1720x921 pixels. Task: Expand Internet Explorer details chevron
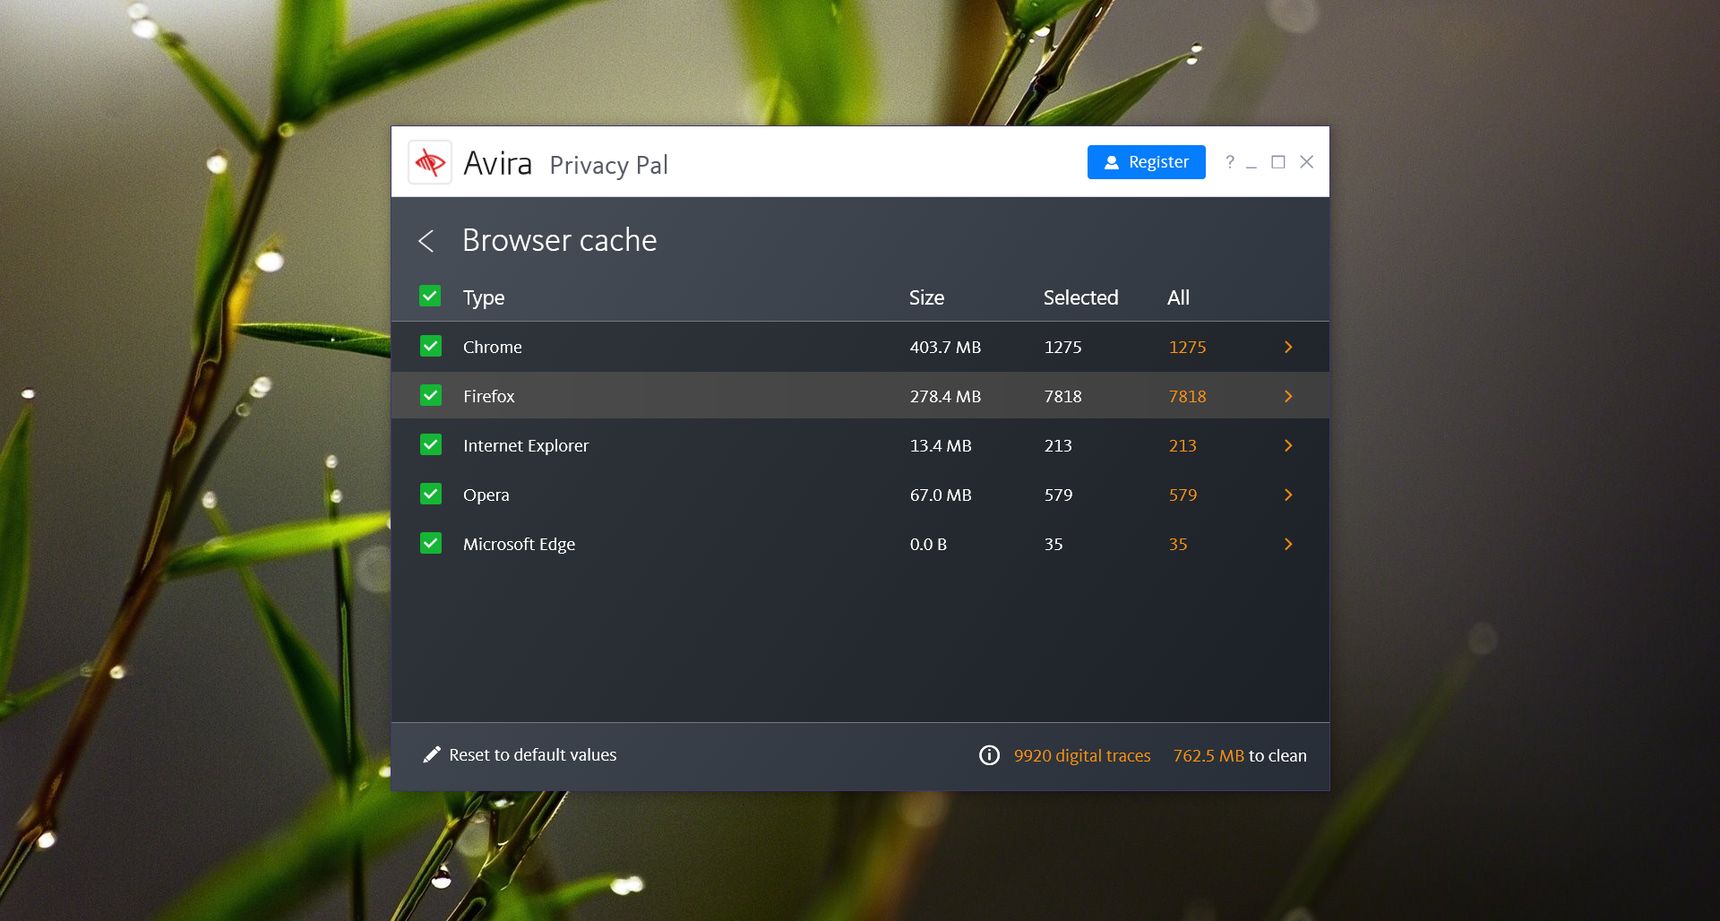click(x=1288, y=446)
